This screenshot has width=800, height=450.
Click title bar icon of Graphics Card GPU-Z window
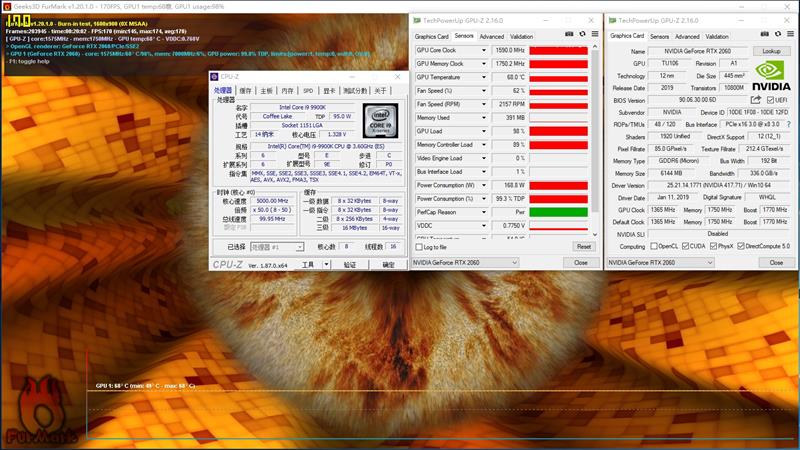tap(612, 20)
